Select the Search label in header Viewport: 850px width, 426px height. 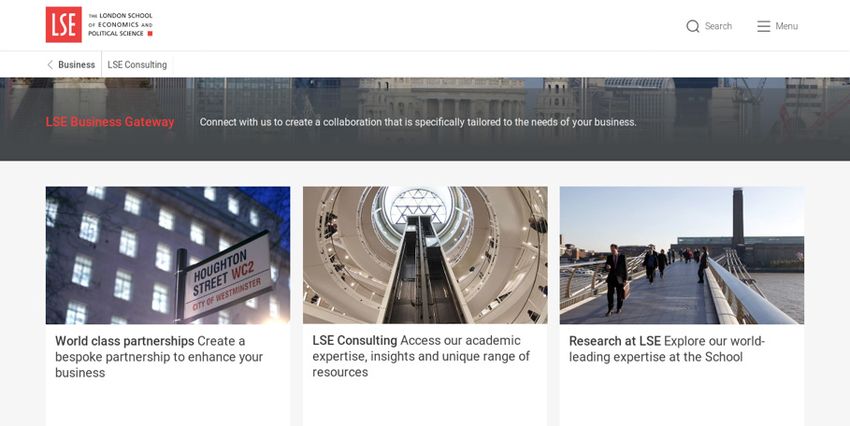(718, 26)
